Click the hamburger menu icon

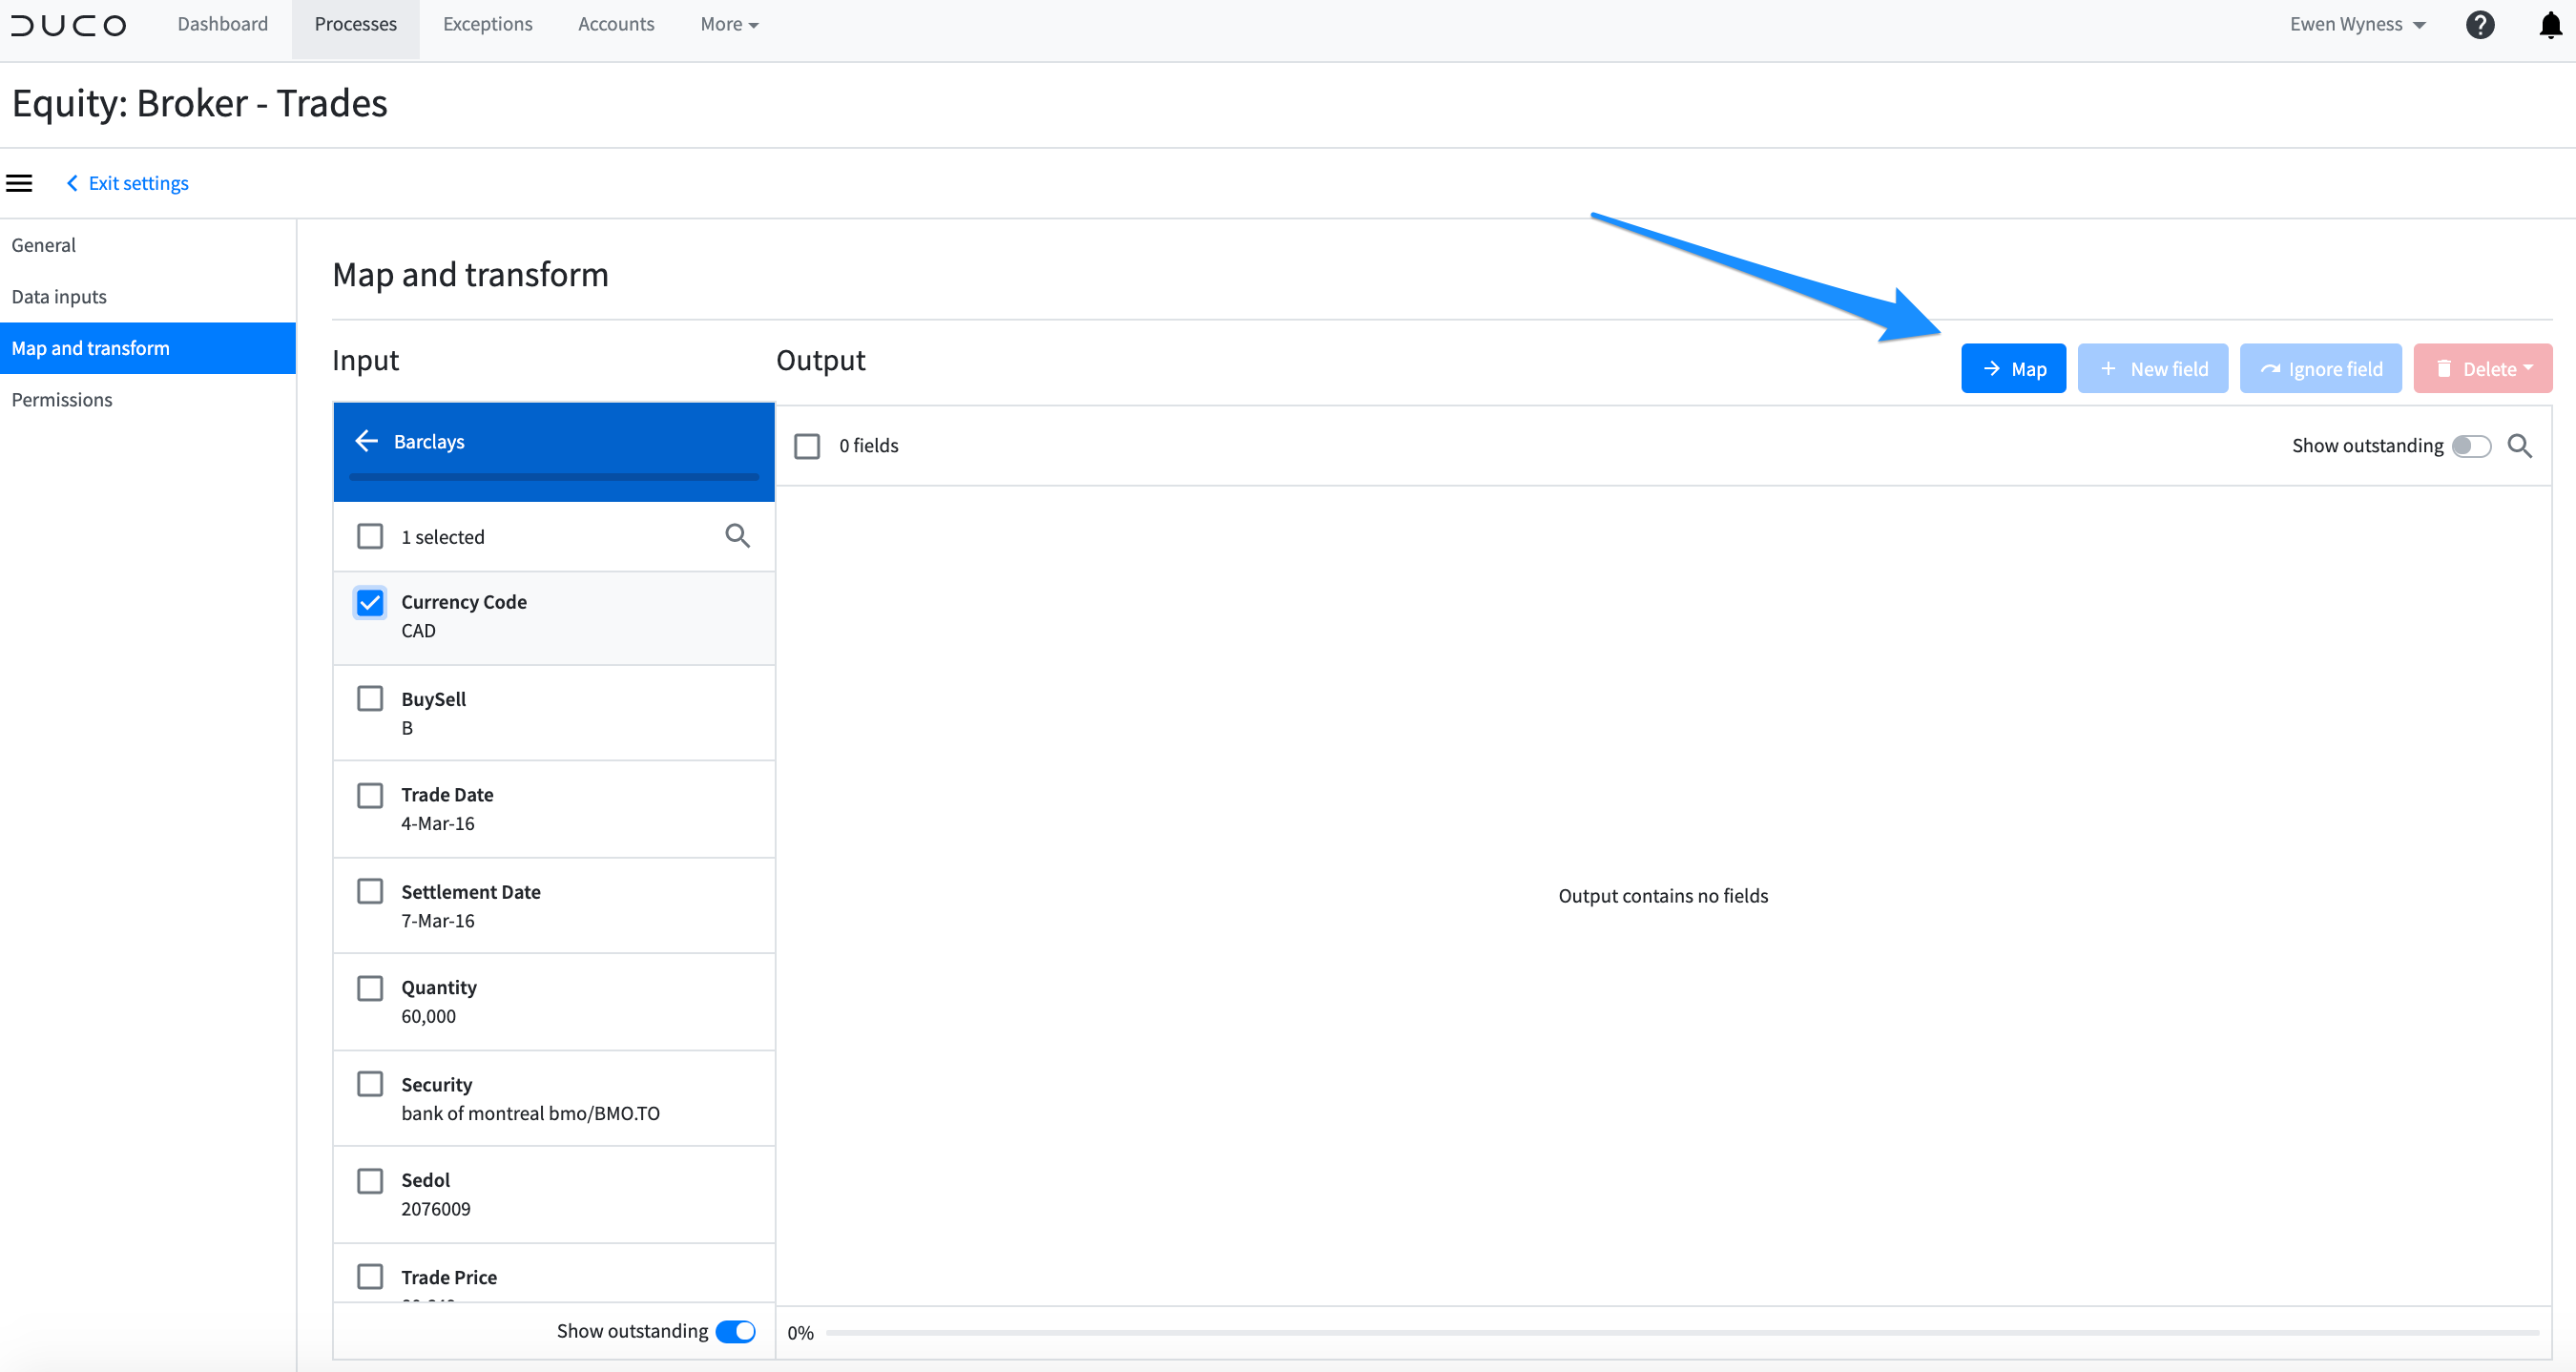click(19, 182)
